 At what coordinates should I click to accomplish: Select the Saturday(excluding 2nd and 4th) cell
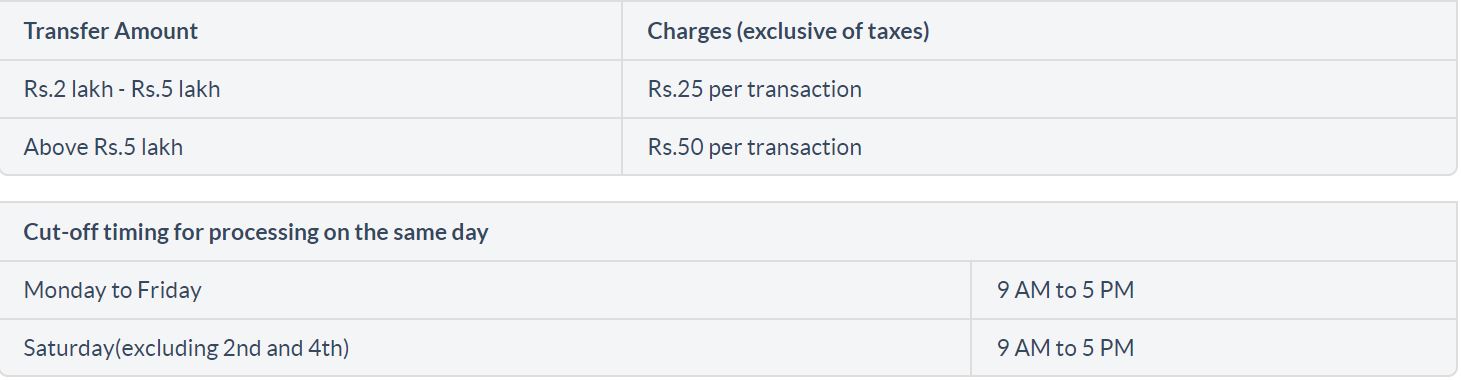(485, 348)
